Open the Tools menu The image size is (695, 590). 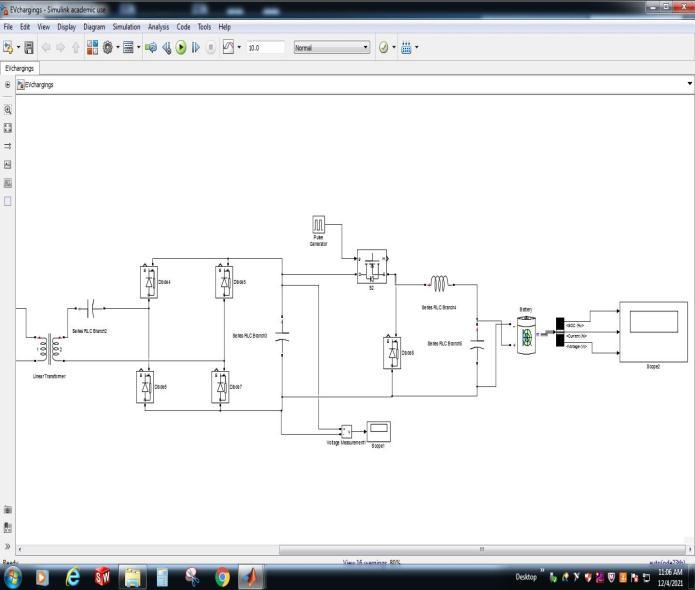pos(204,27)
